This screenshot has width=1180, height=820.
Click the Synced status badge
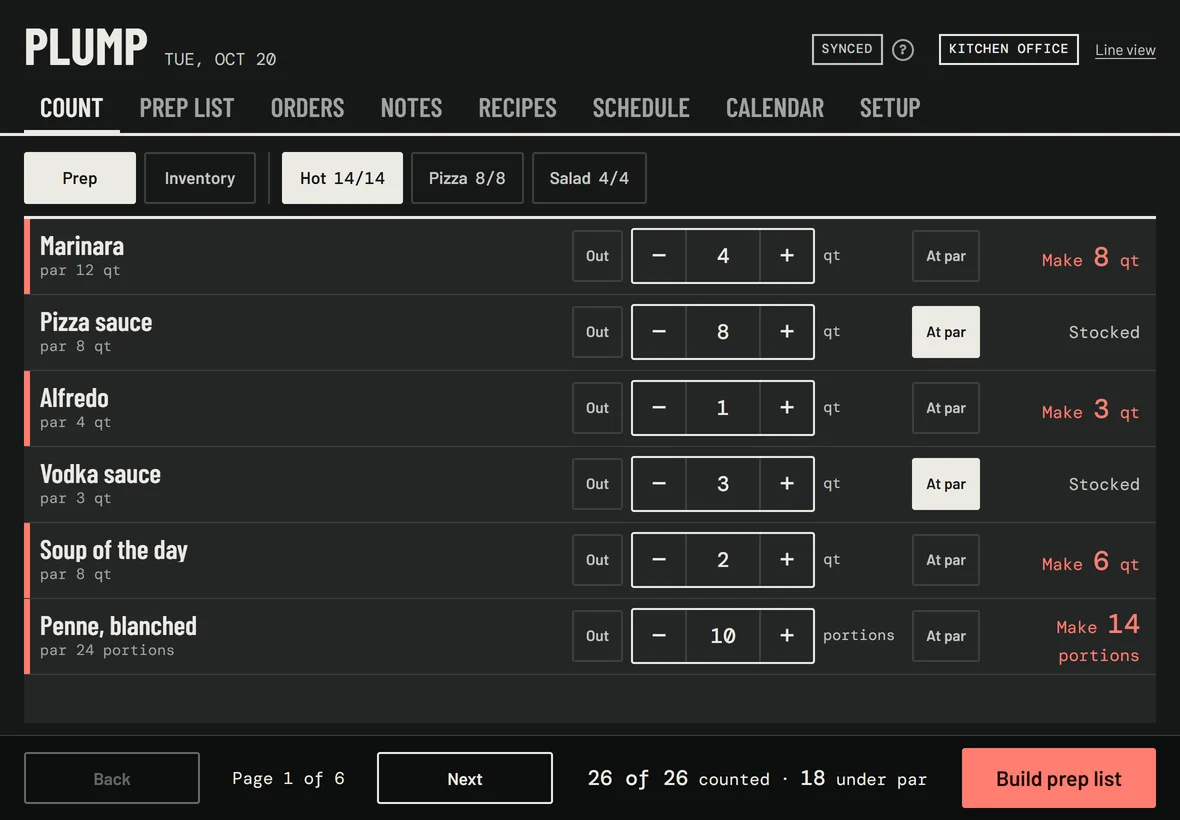(x=847, y=49)
